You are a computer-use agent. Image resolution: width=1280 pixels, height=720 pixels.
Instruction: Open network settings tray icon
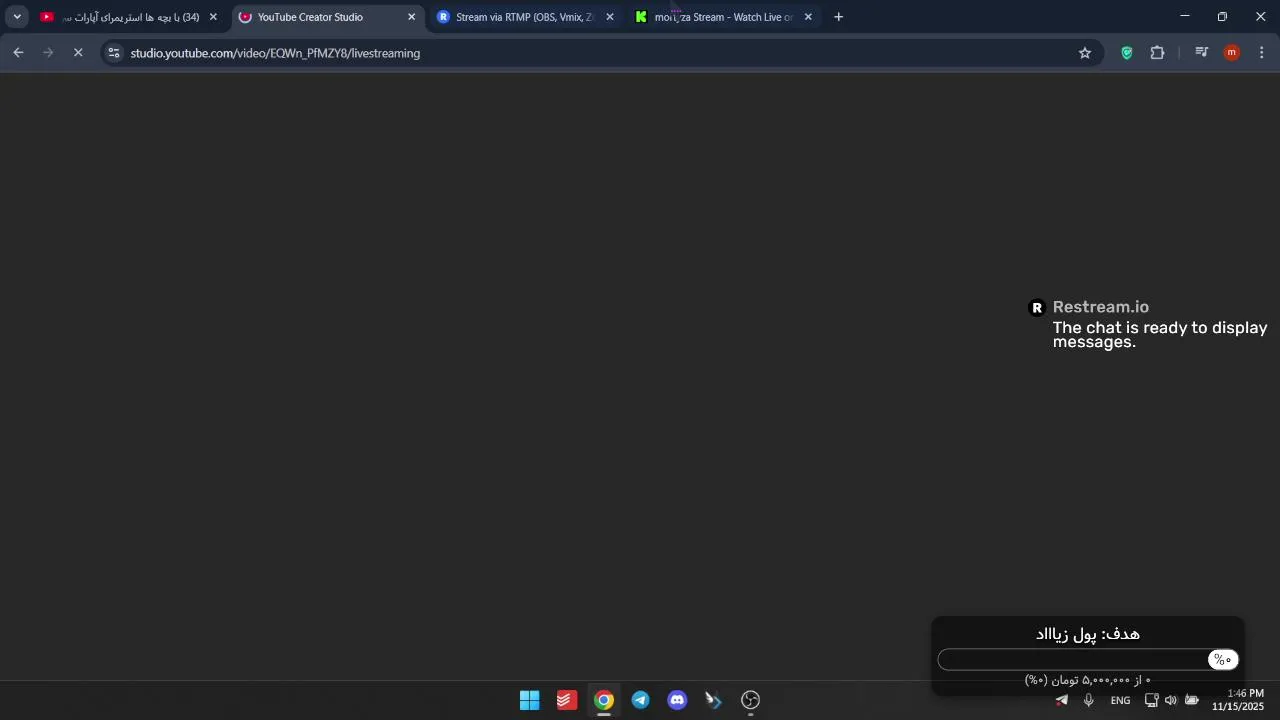tap(1152, 700)
